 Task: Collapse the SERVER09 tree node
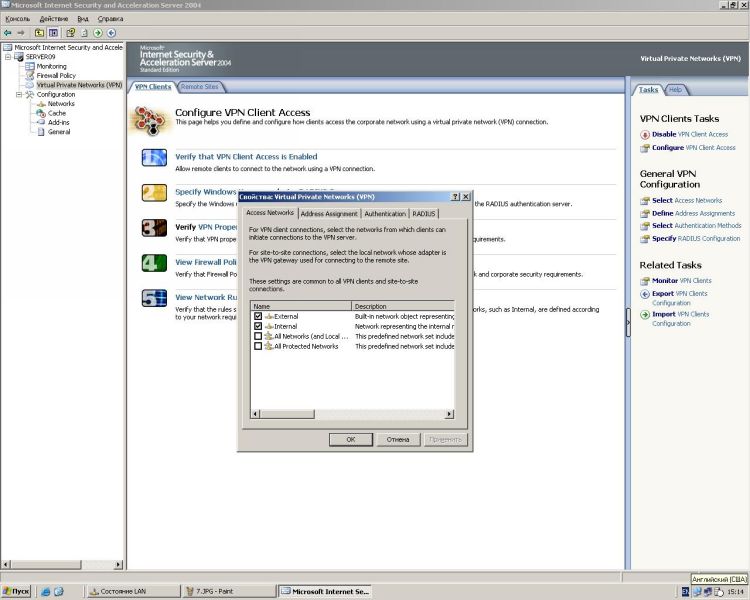[8, 56]
